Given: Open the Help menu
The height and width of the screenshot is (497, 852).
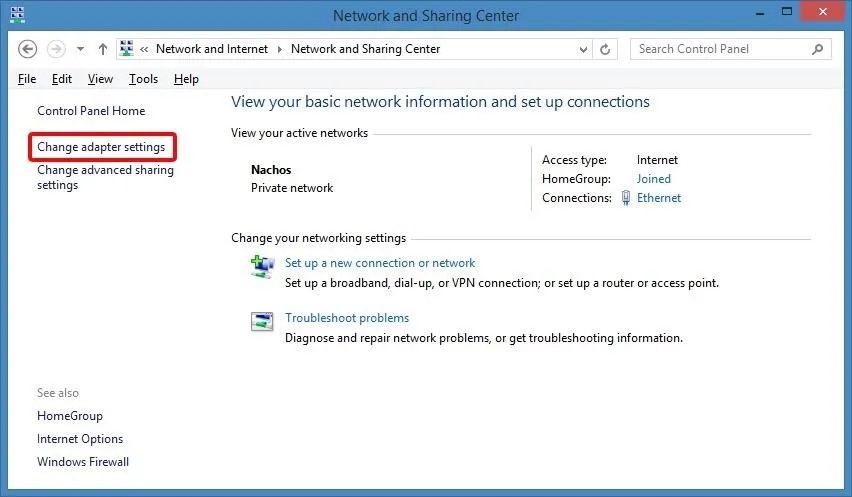Looking at the screenshot, I should (x=186, y=79).
